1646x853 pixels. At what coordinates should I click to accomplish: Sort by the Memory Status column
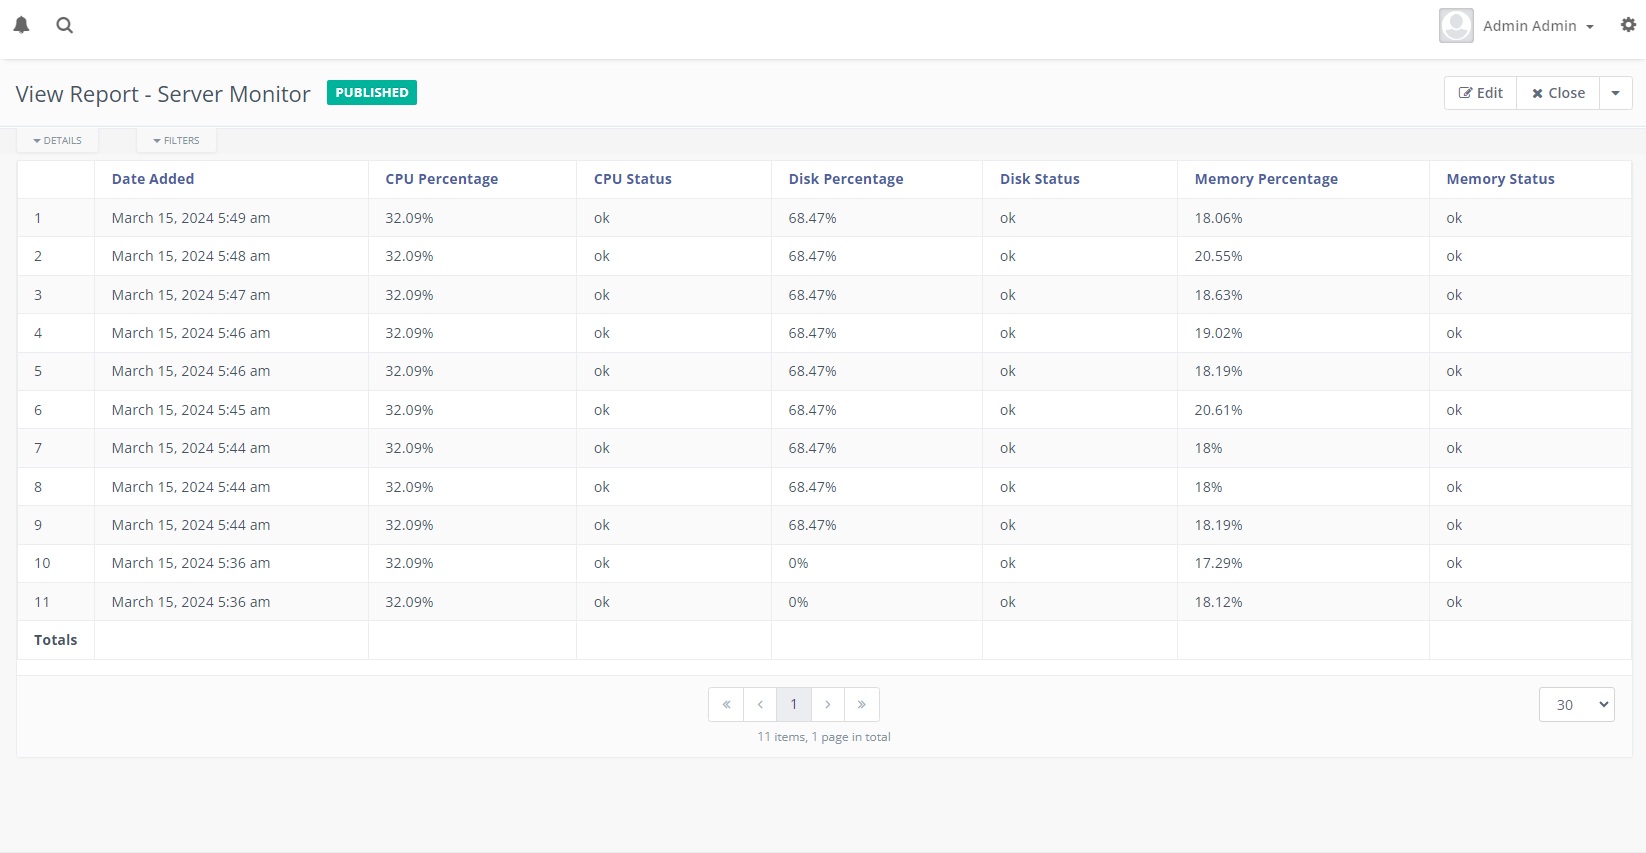coord(1500,179)
